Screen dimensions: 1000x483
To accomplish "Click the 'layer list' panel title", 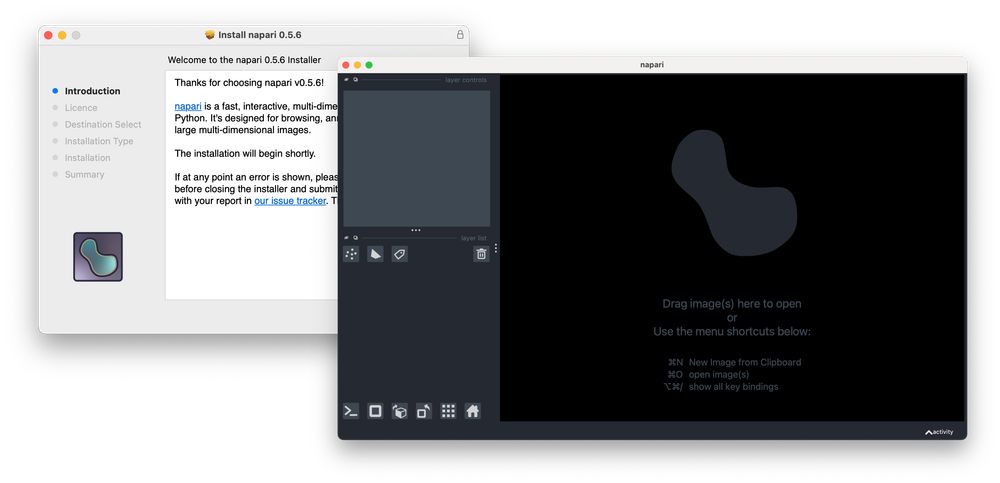I will tap(474, 238).
